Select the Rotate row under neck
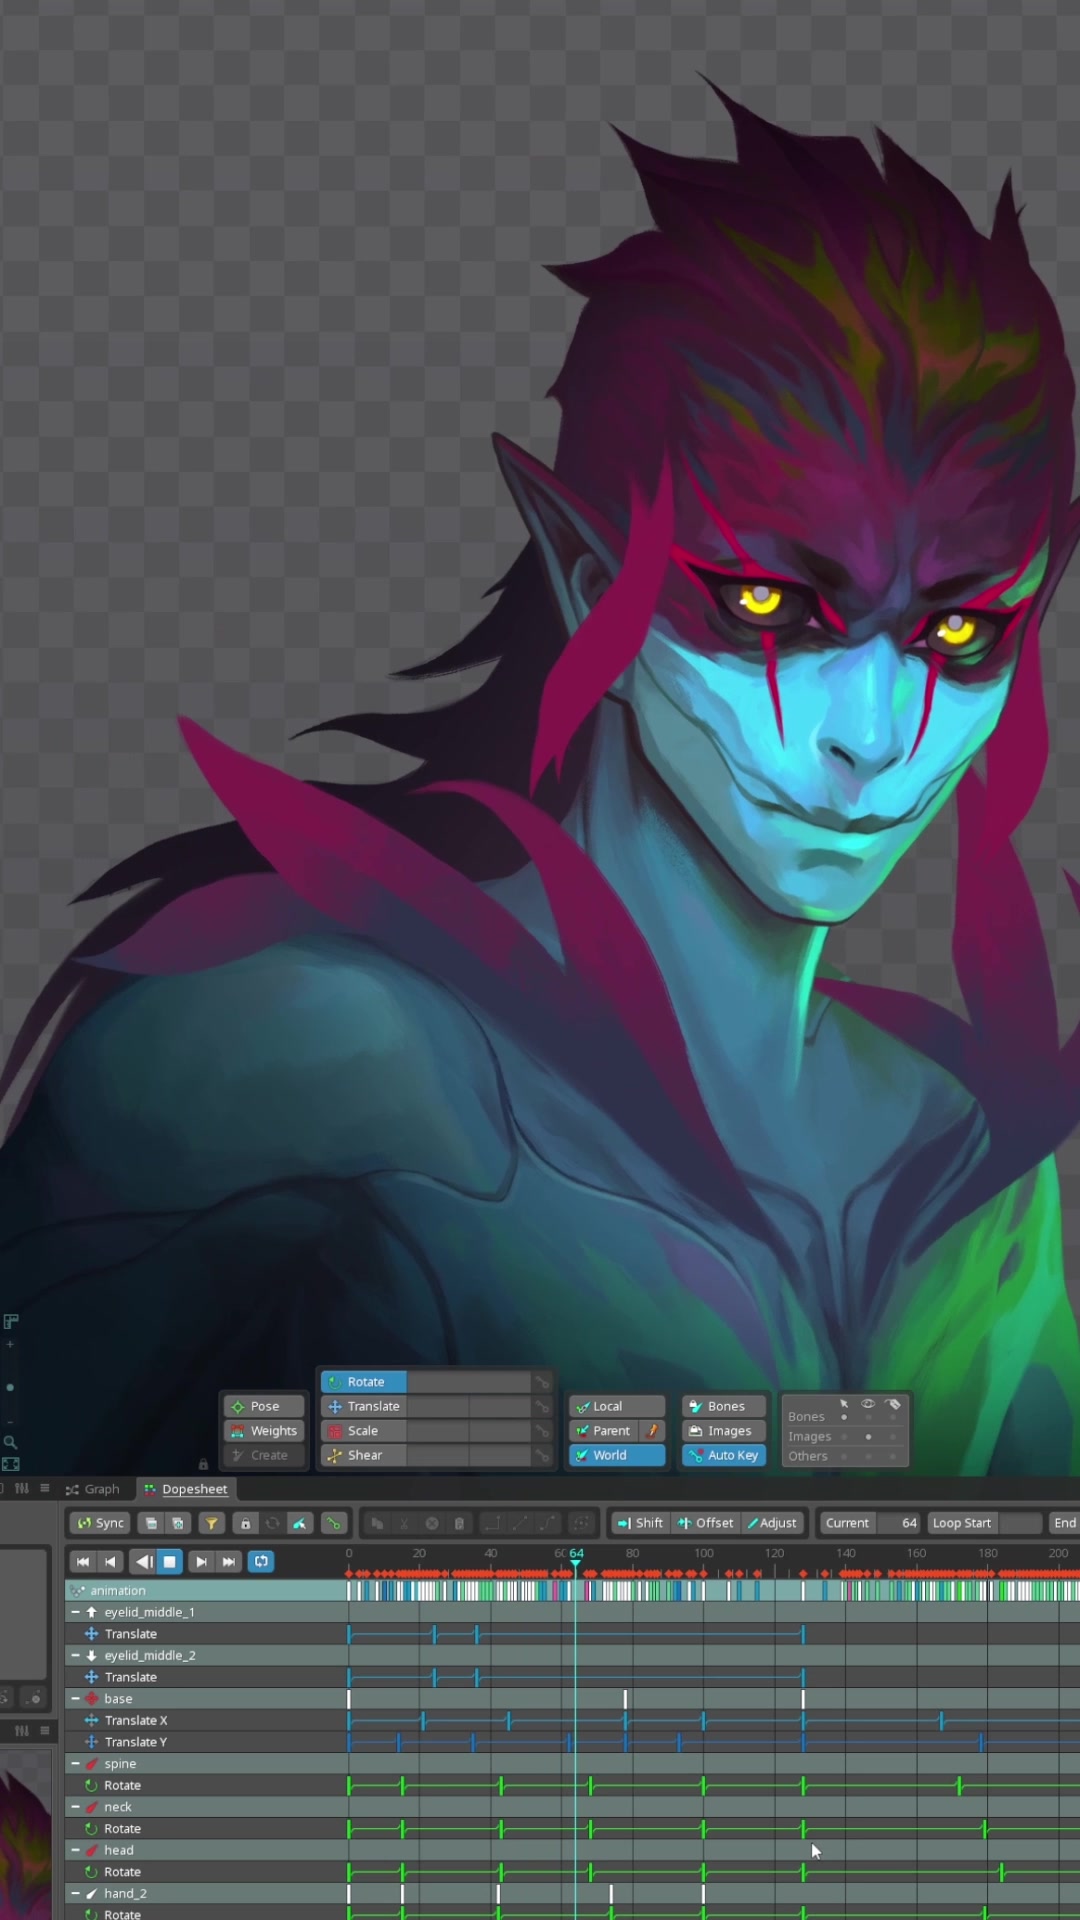The height and width of the screenshot is (1920, 1080). [206, 1828]
